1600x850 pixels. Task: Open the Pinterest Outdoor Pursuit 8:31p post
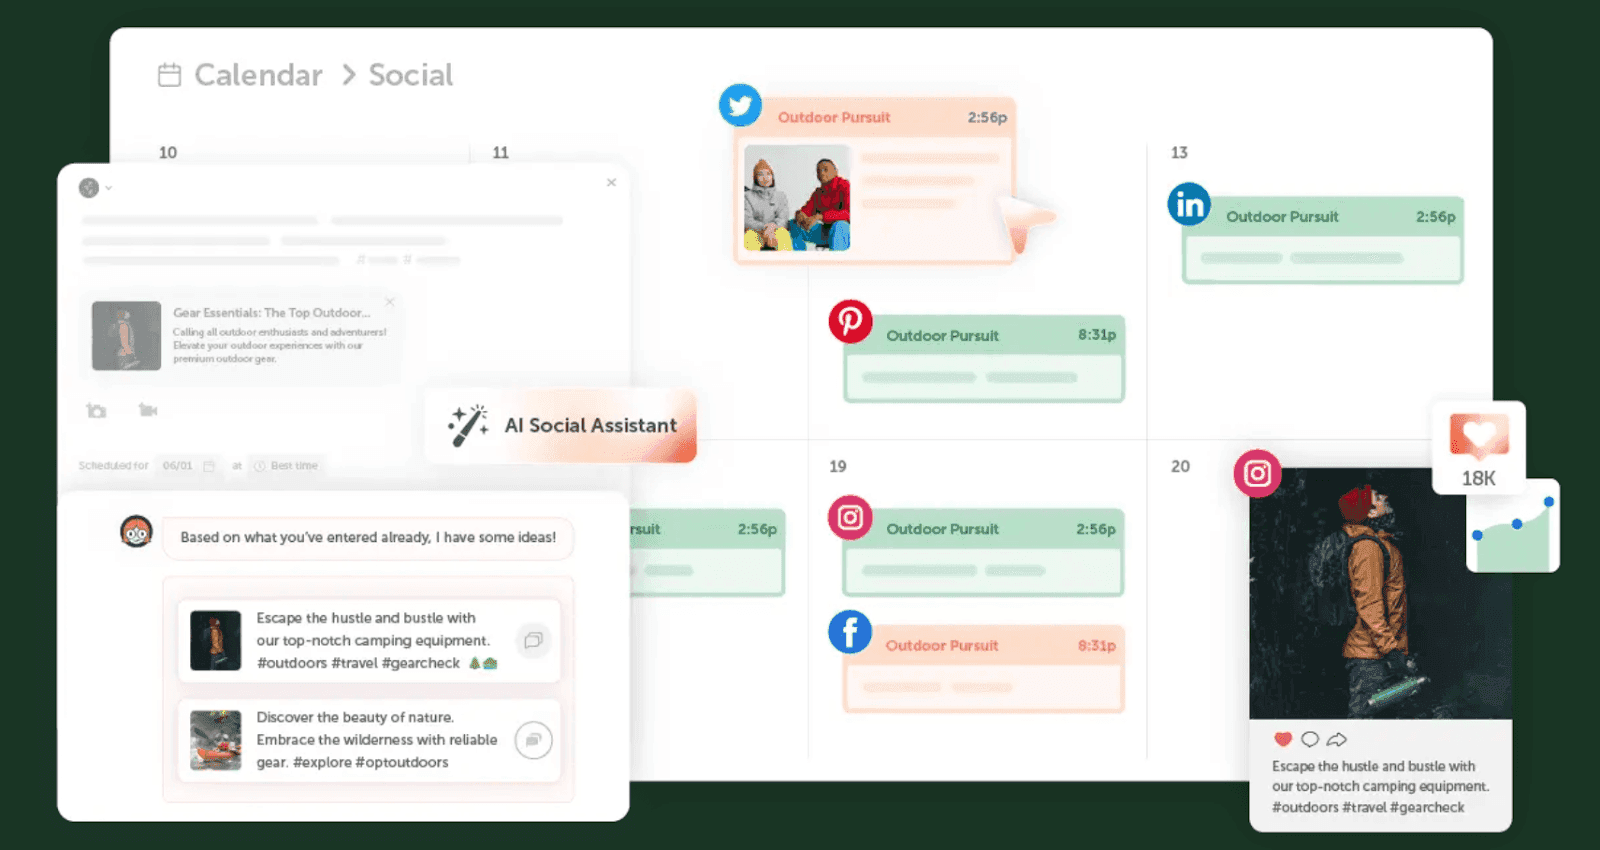tap(984, 359)
